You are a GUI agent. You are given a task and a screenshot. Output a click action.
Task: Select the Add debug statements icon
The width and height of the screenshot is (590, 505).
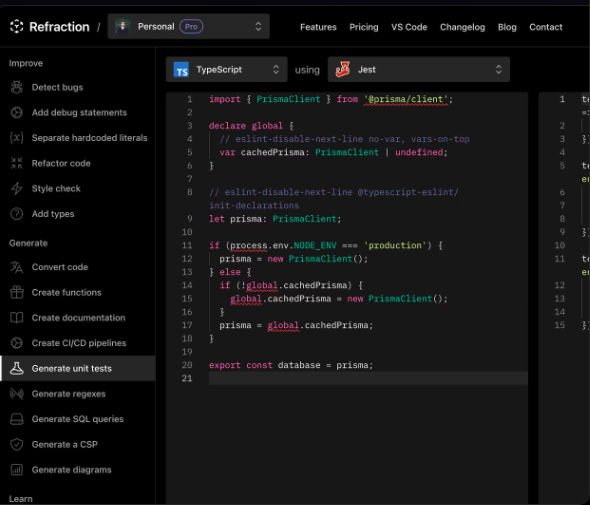pos(17,113)
